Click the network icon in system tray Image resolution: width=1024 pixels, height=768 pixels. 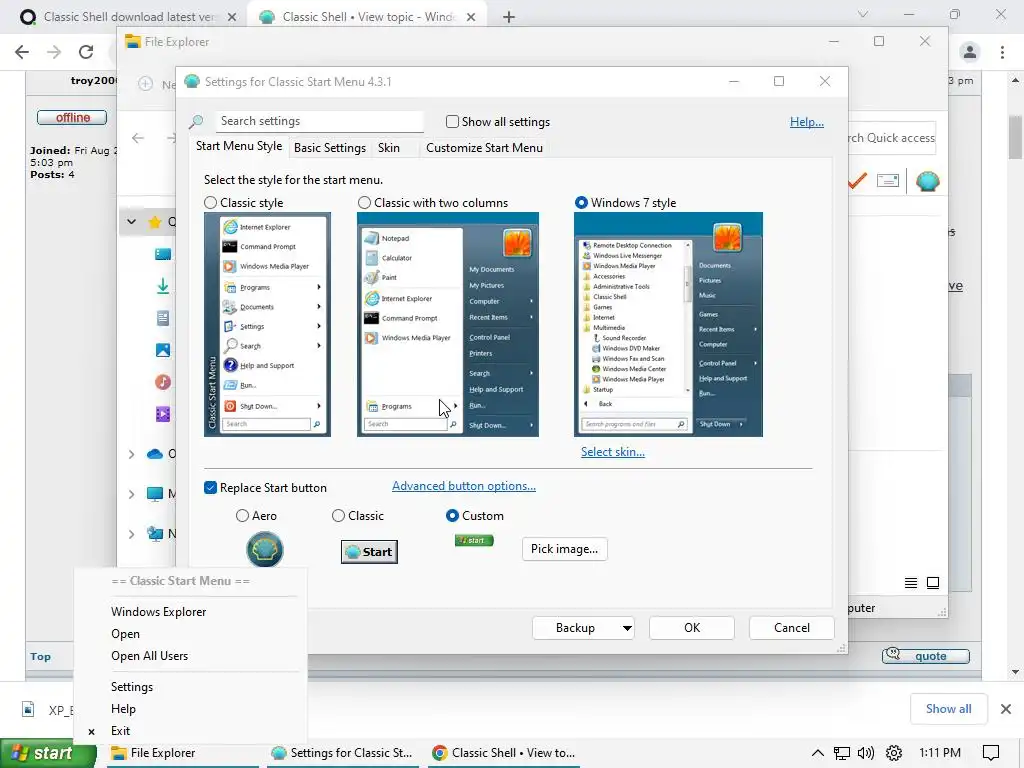(842, 753)
